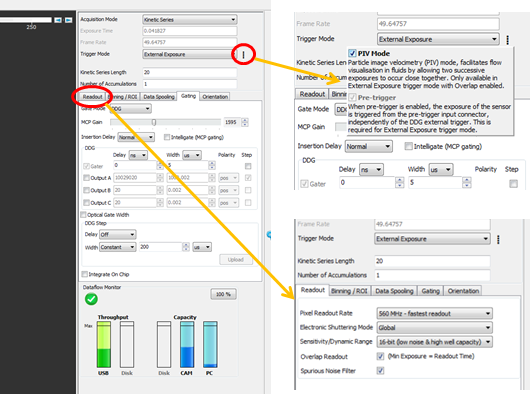Switch to the Data Spooling tab in the left panel
The width and height of the screenshot is (530, 394).
point(159,97)
